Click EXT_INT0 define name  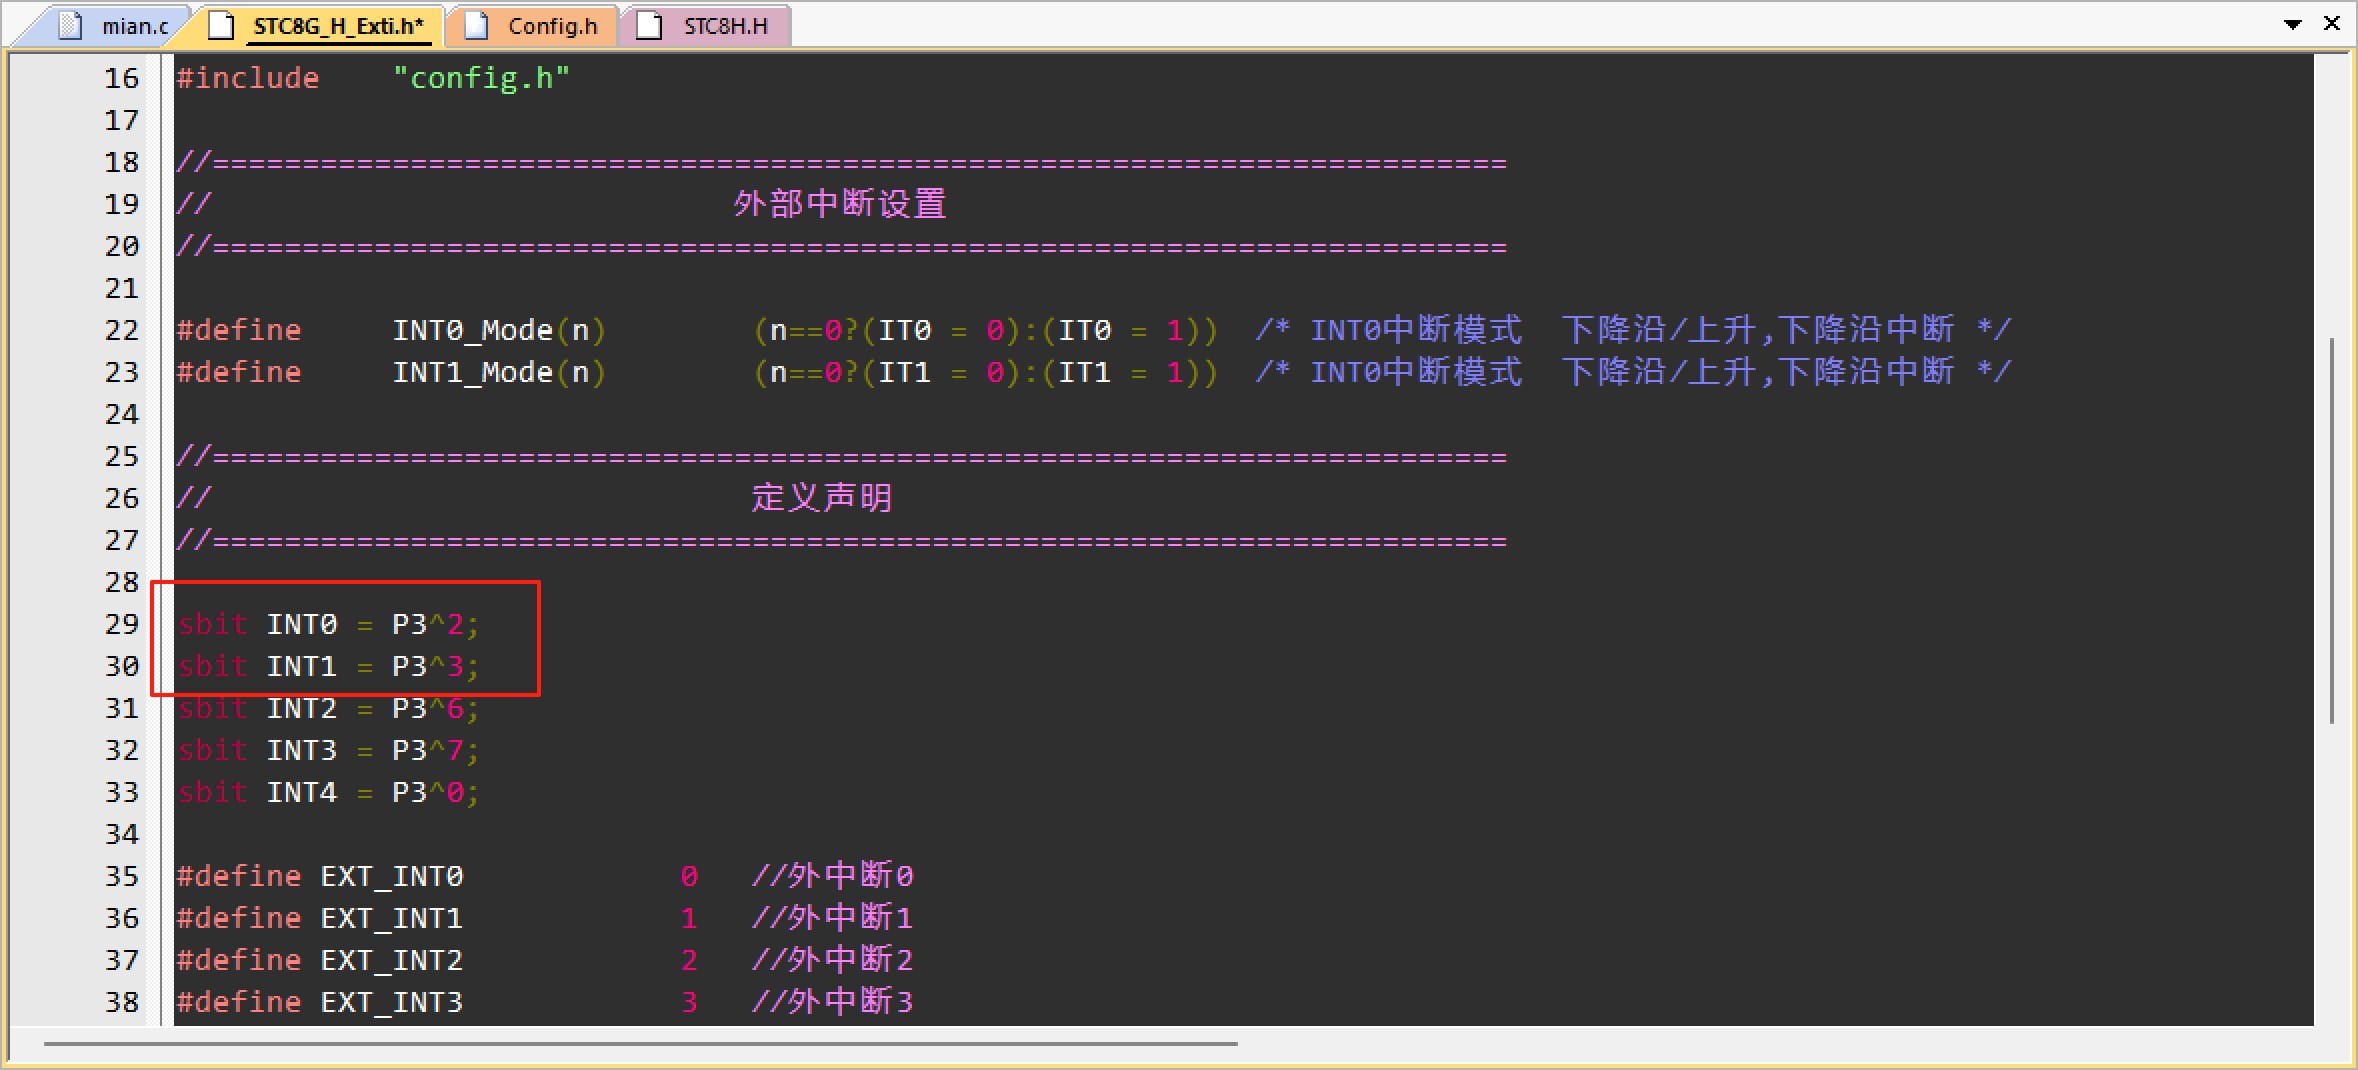tap(392, 876)
